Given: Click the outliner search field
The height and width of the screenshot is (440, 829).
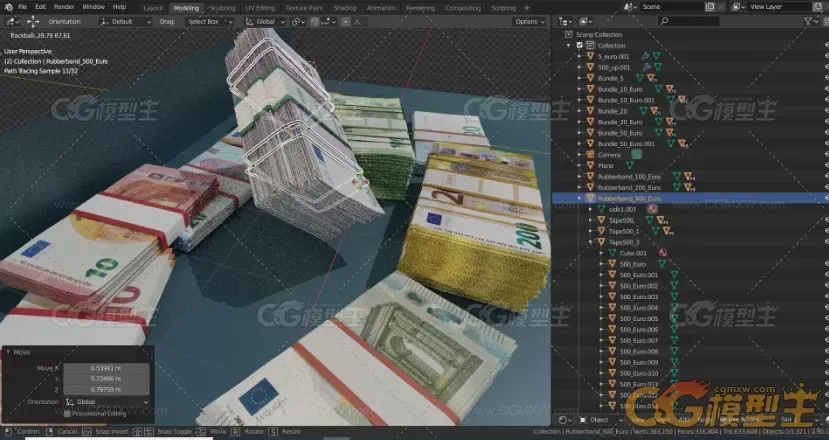Looking at the screenshot, I should pos(688,21).
